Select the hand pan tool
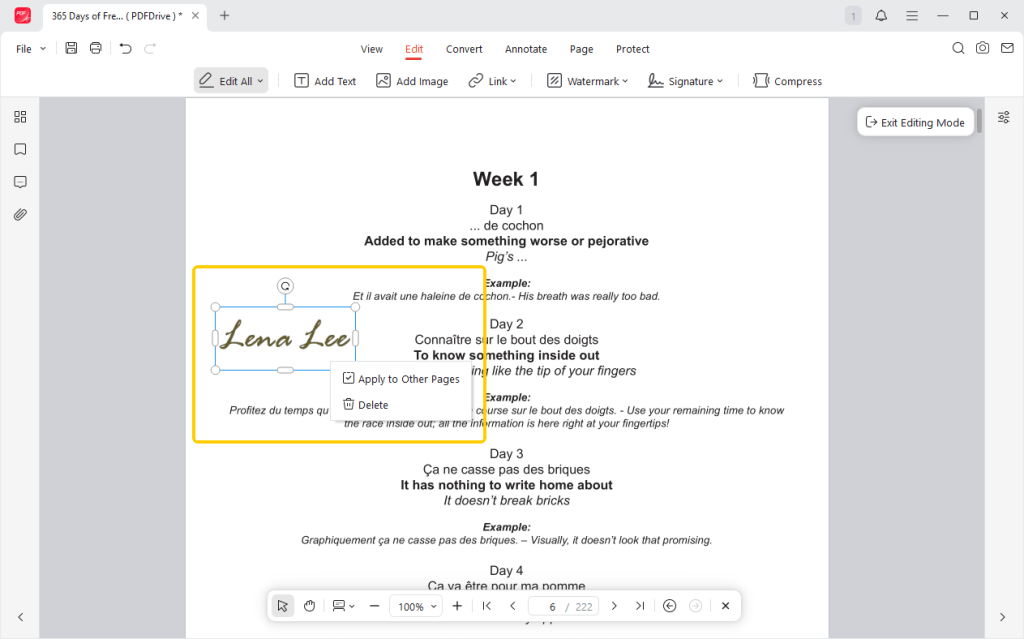Viewport: 1024px width, 639px height. click(x=309, y=606)
